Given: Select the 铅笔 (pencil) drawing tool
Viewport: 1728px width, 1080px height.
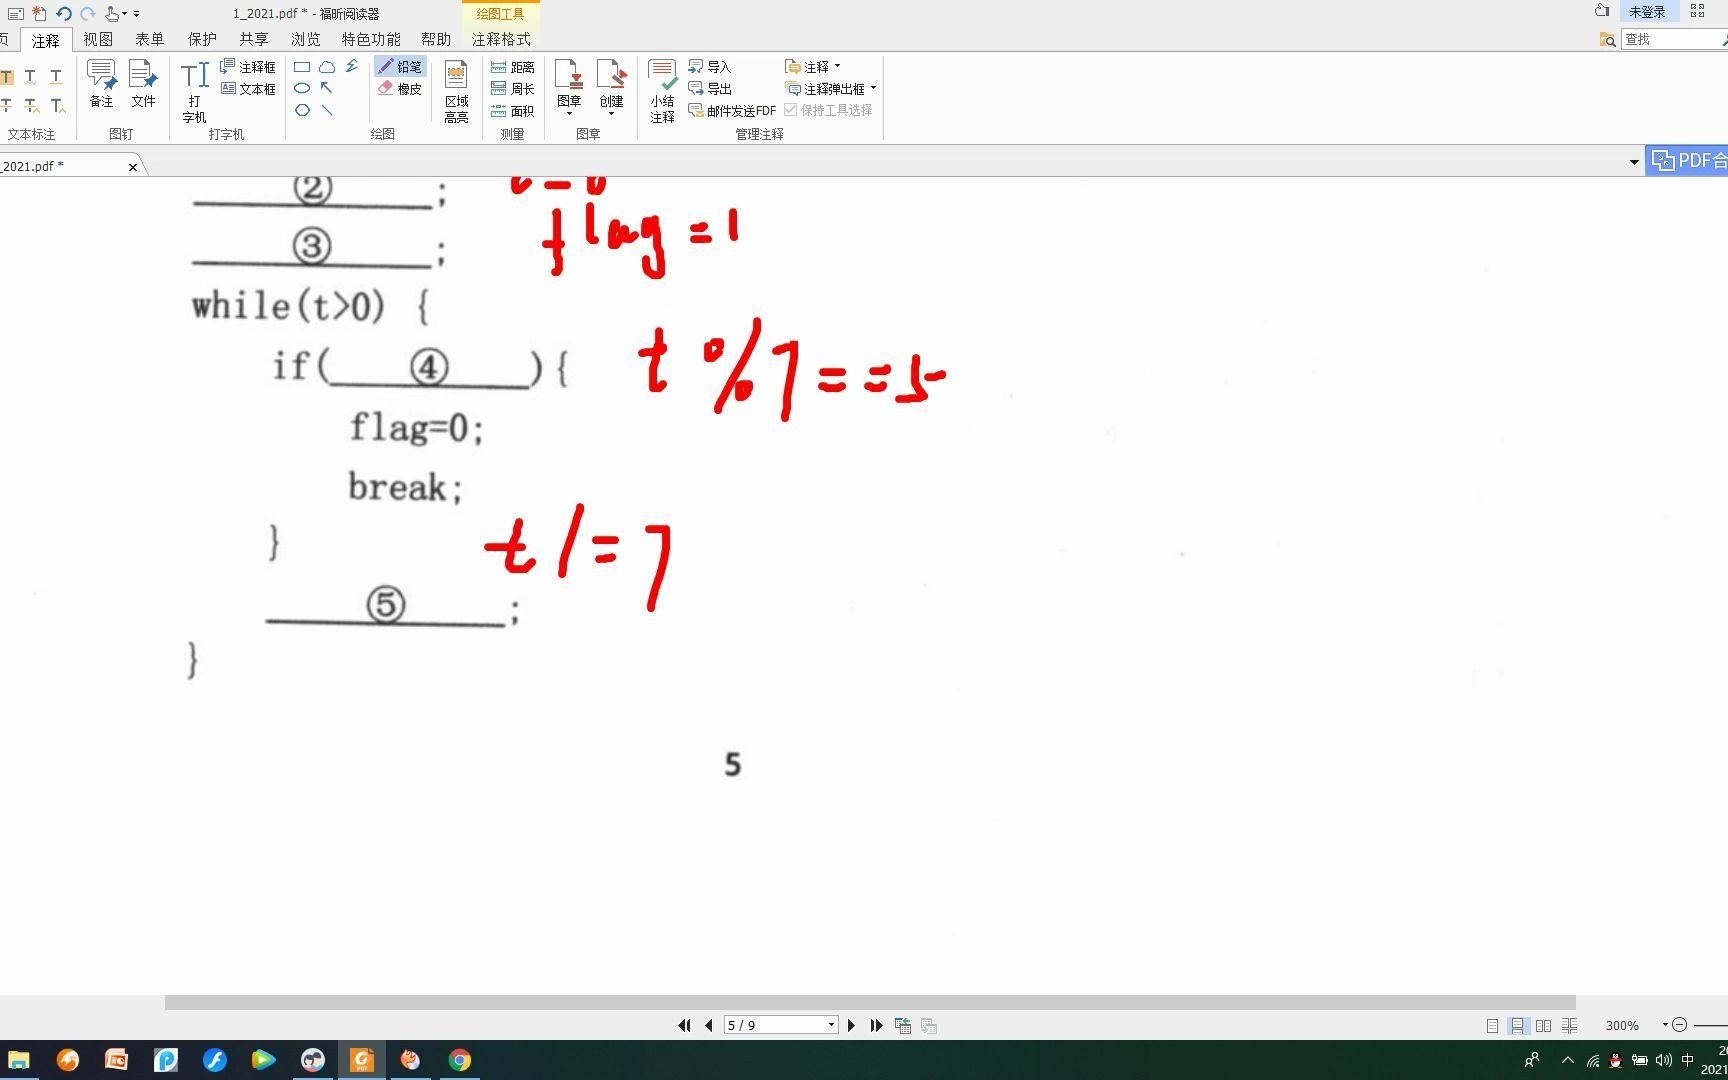Looking at the screenshot, I should tap(400, 67).
